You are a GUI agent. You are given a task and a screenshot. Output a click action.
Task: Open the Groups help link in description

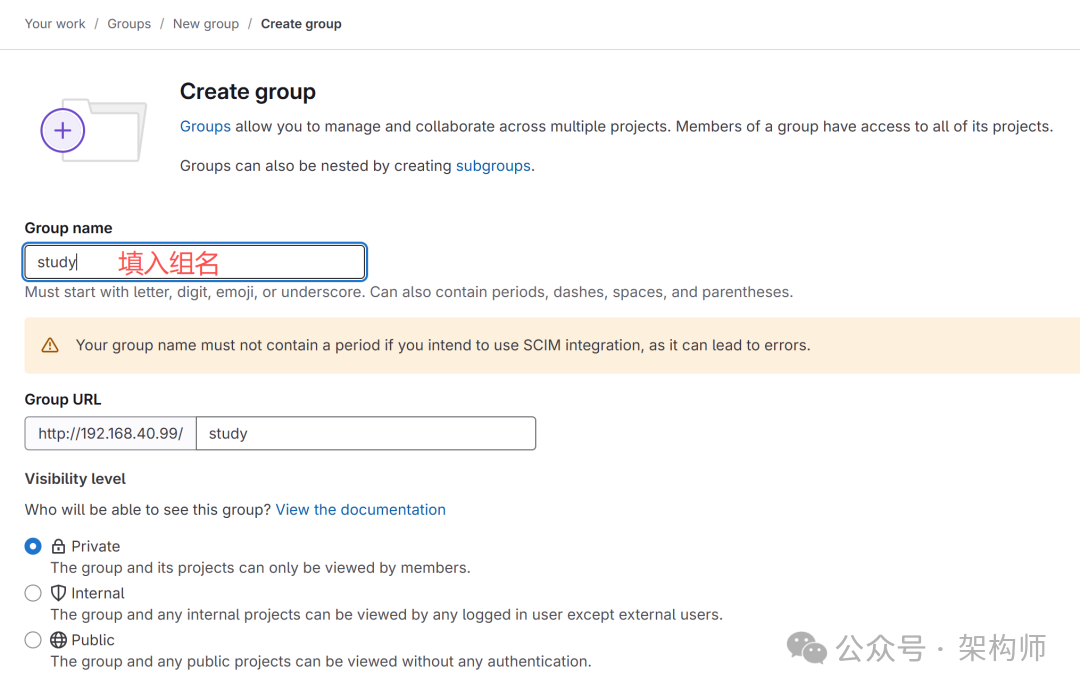point(205,127)
